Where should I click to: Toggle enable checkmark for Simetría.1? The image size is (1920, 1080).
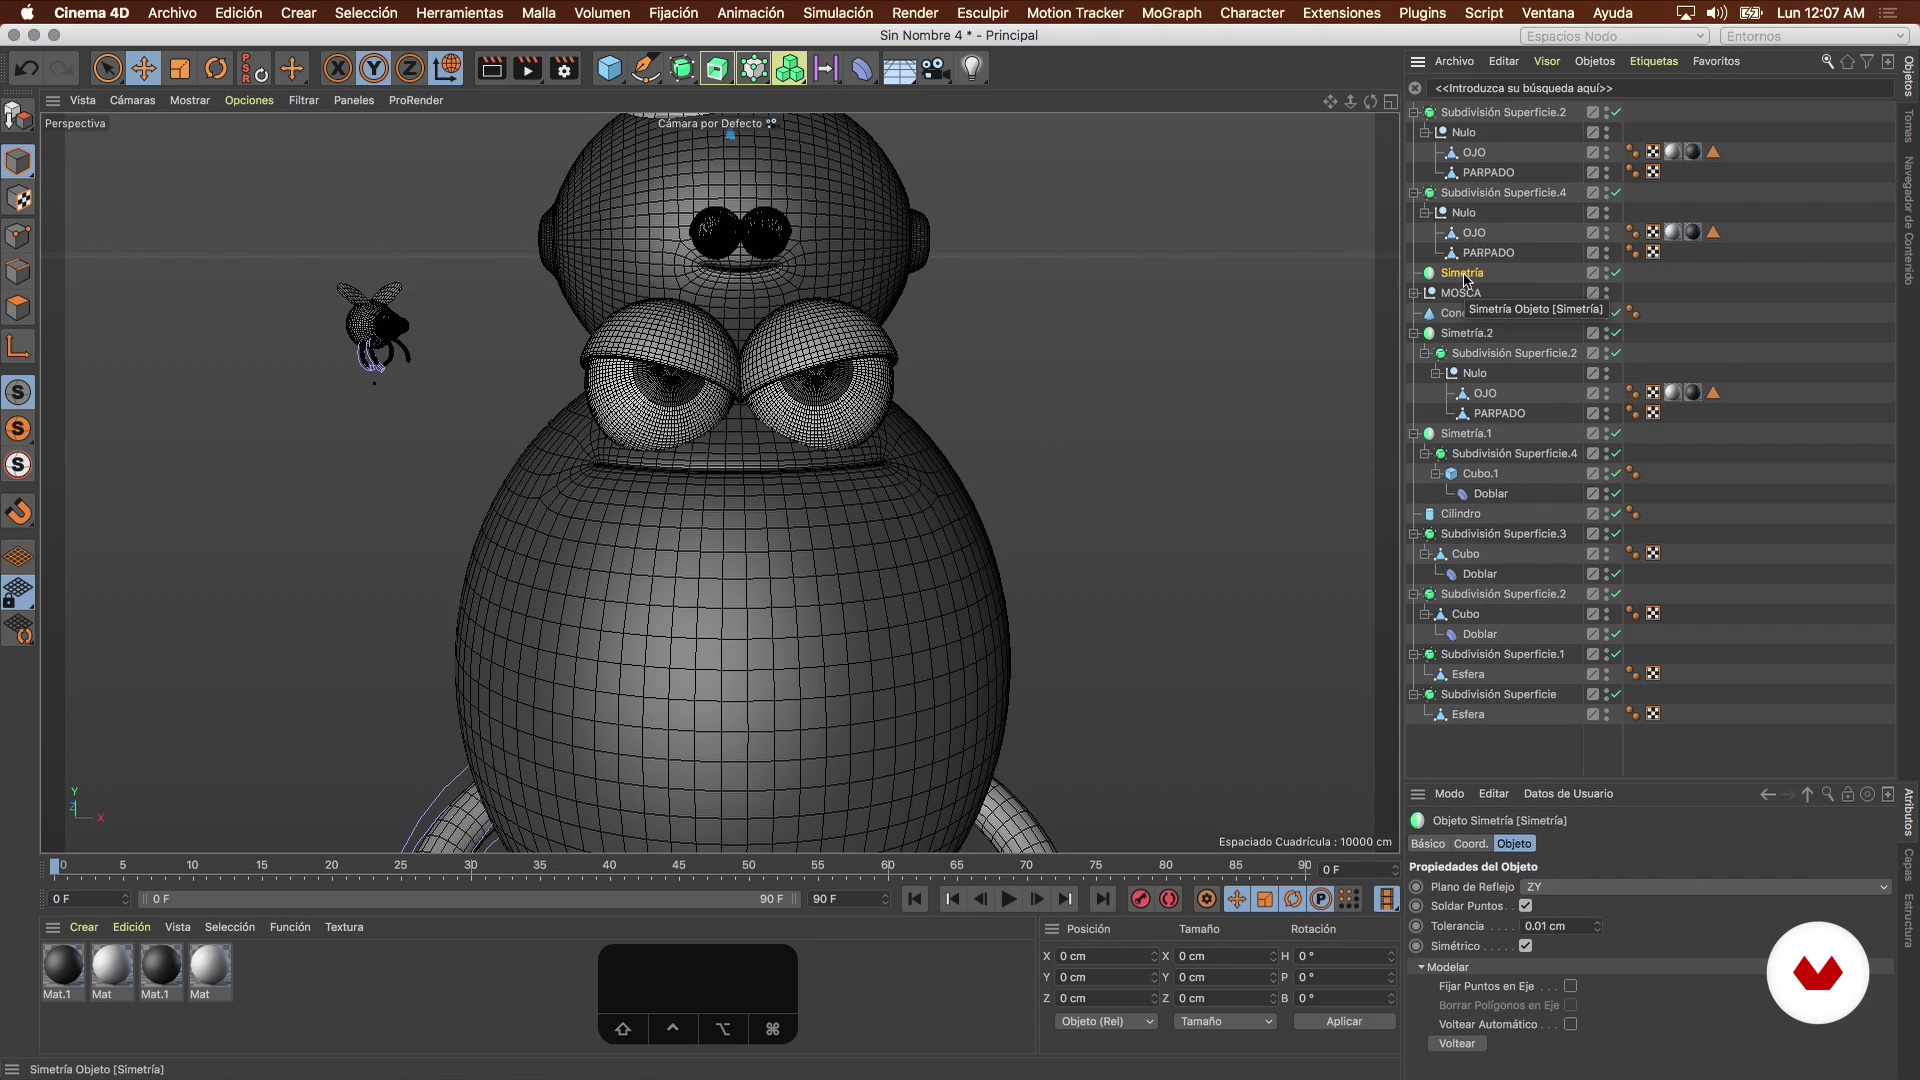pyautogui.click(x=1616, y=434)
